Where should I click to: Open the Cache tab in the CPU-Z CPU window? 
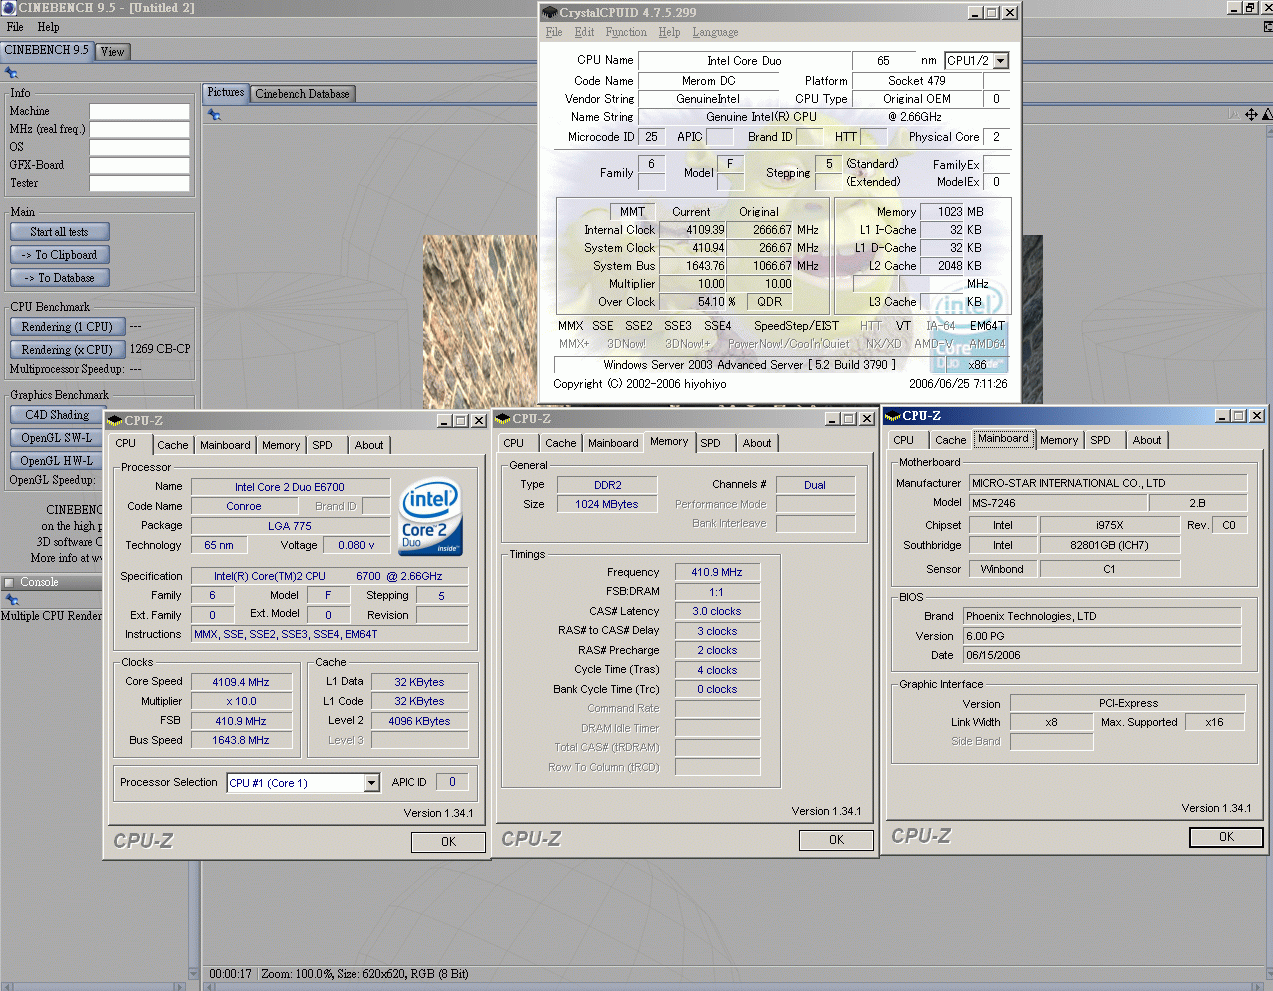(172, 445)
